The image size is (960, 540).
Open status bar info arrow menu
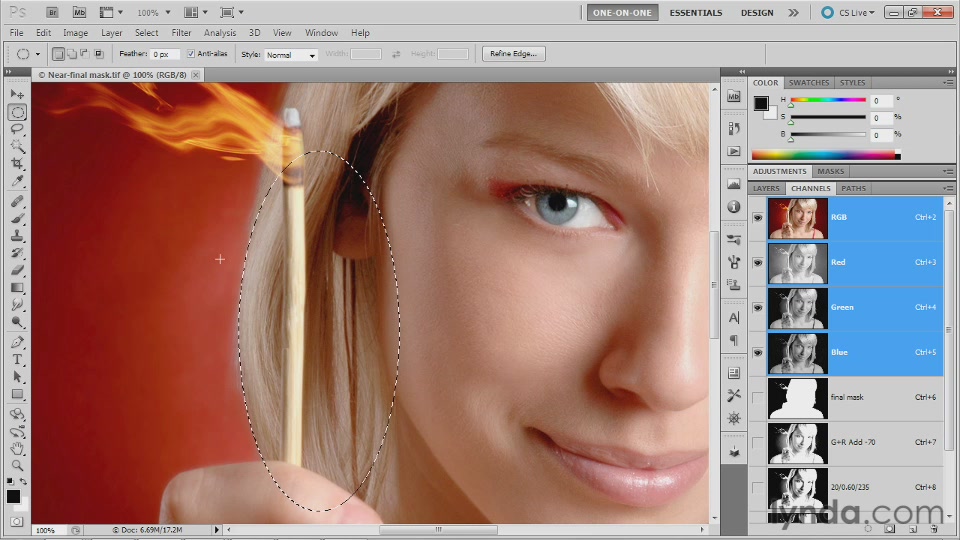(x=216, y=530)
